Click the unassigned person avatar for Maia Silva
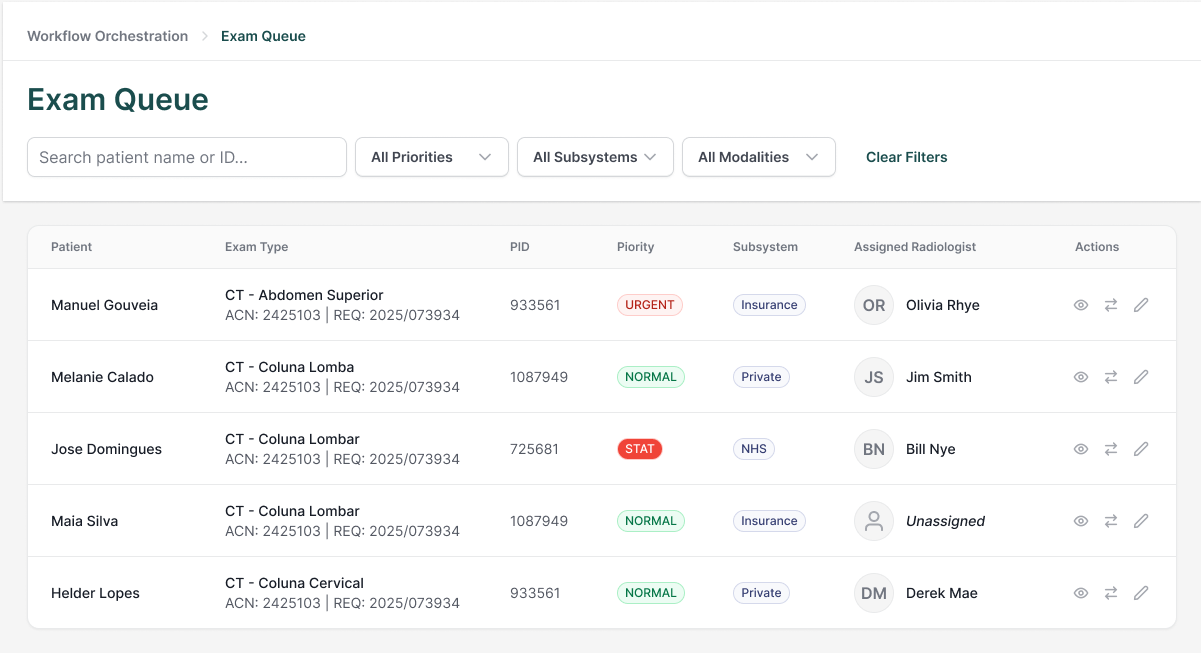 [x=874, y=521]
